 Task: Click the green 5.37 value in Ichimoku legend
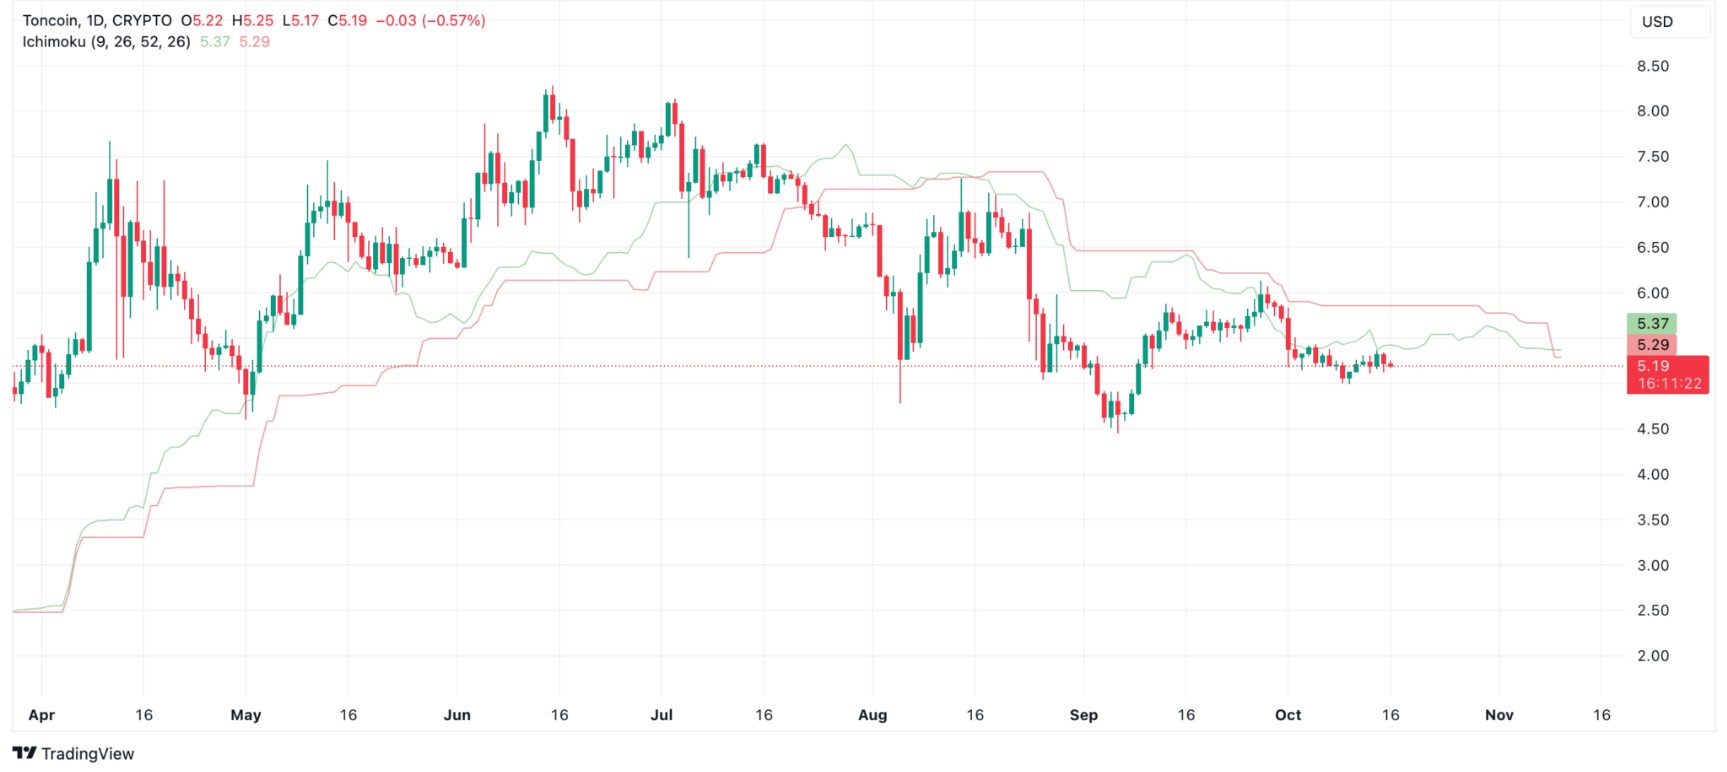pyautogui.click(x=214, y=41)
